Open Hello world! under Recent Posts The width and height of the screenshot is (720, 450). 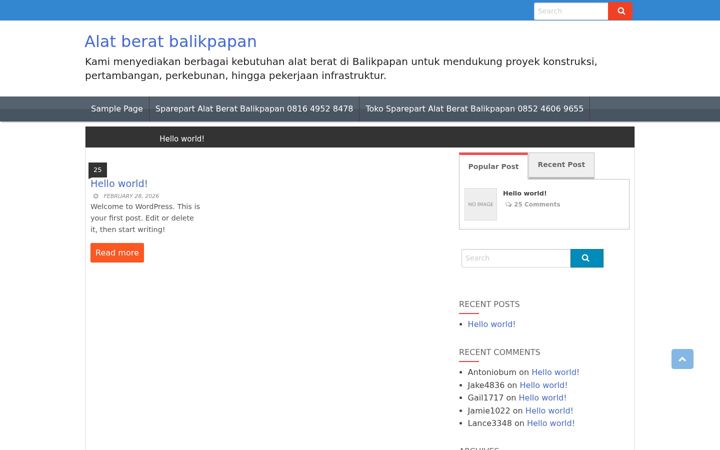491,324
